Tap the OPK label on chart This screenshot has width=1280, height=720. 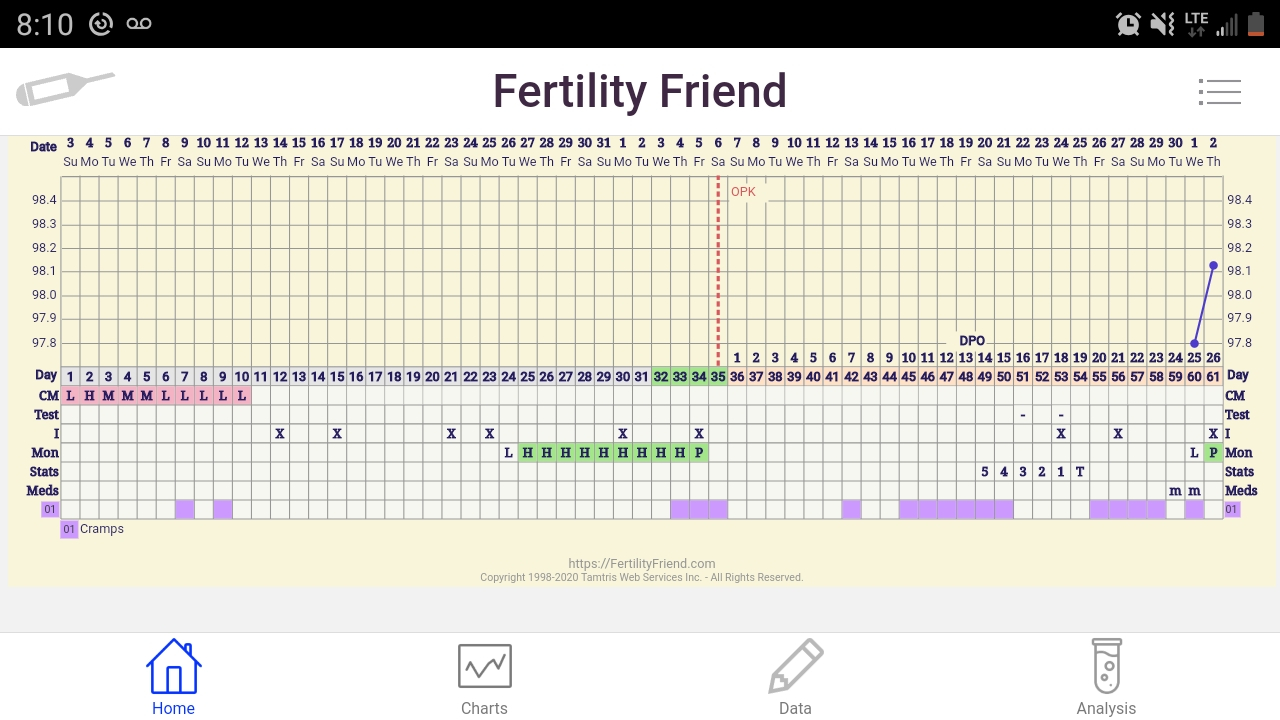coord(743,192)
